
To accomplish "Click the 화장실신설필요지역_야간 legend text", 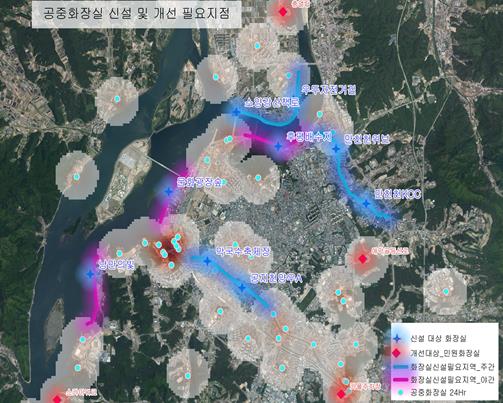I will [452, 380].
